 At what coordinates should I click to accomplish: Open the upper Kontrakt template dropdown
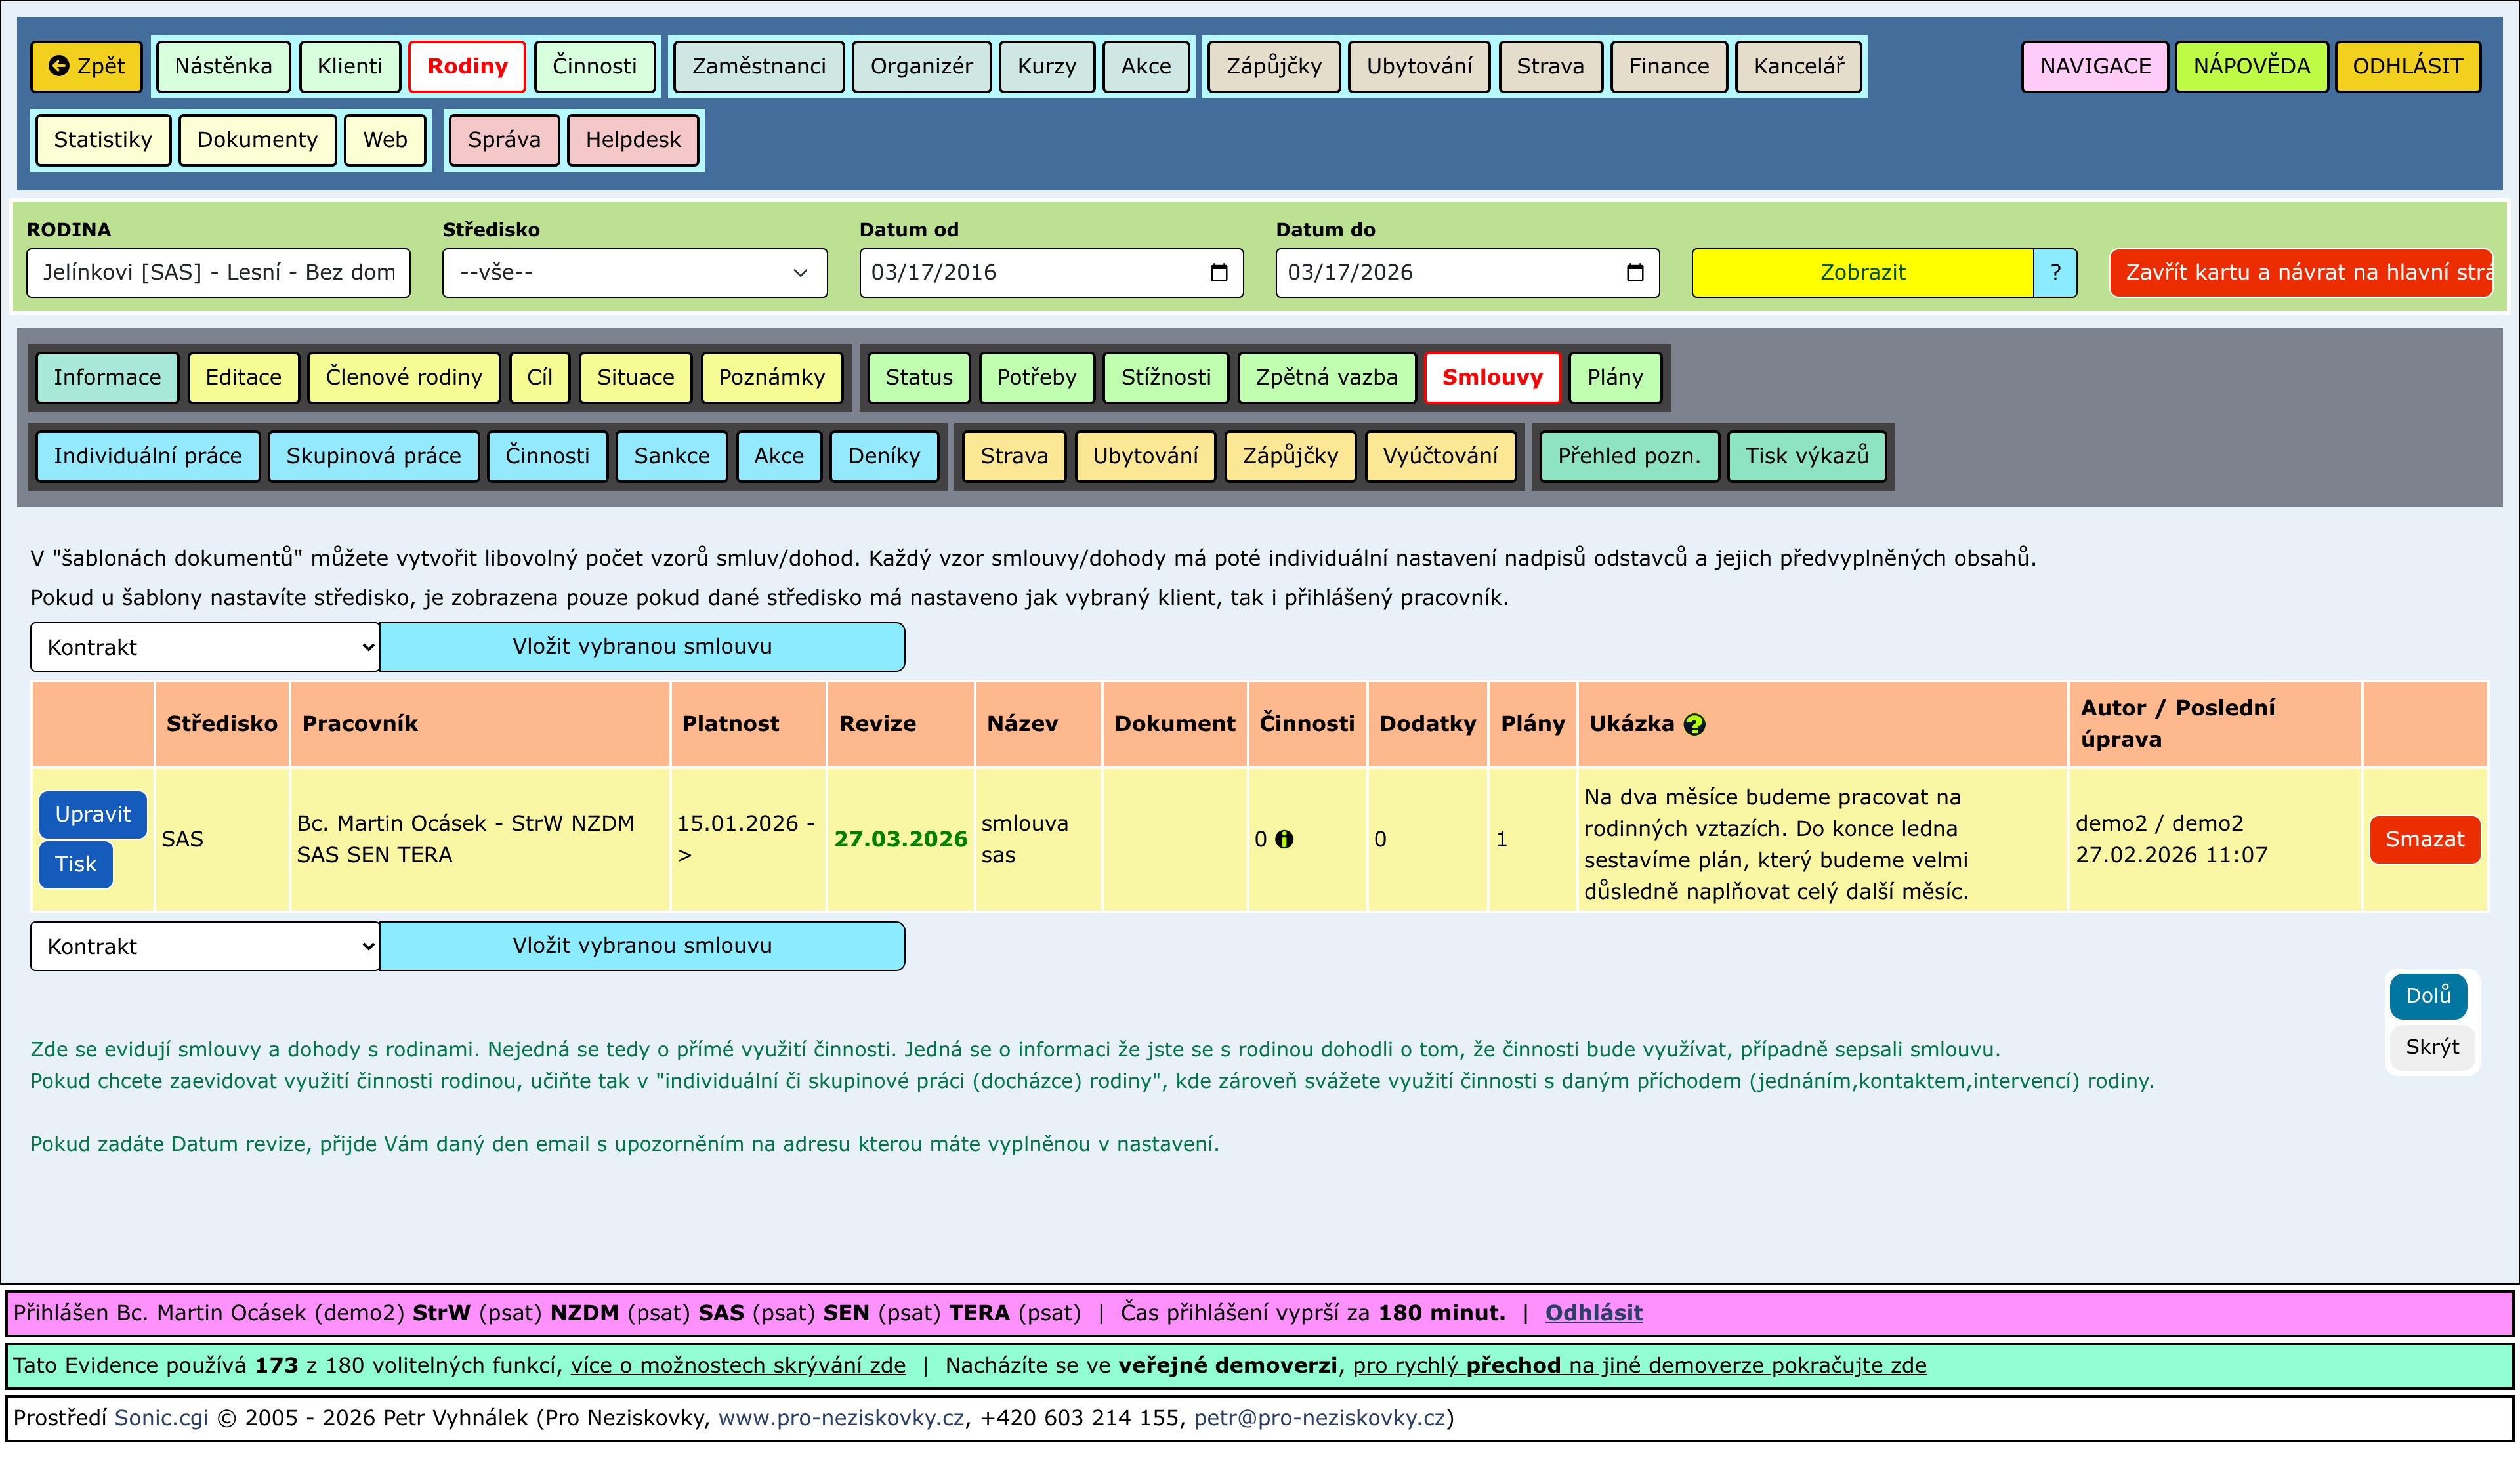(x=205, y=647)
